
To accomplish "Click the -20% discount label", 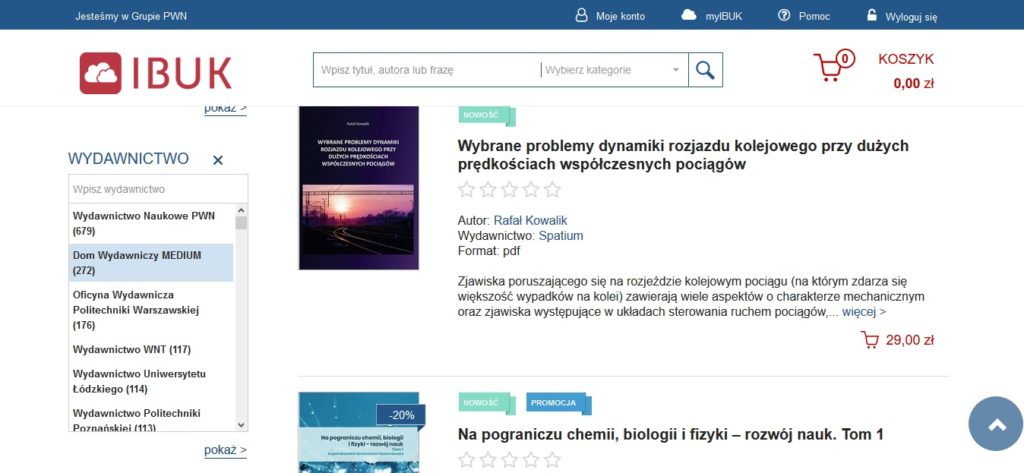I will [x=401, y=416].
